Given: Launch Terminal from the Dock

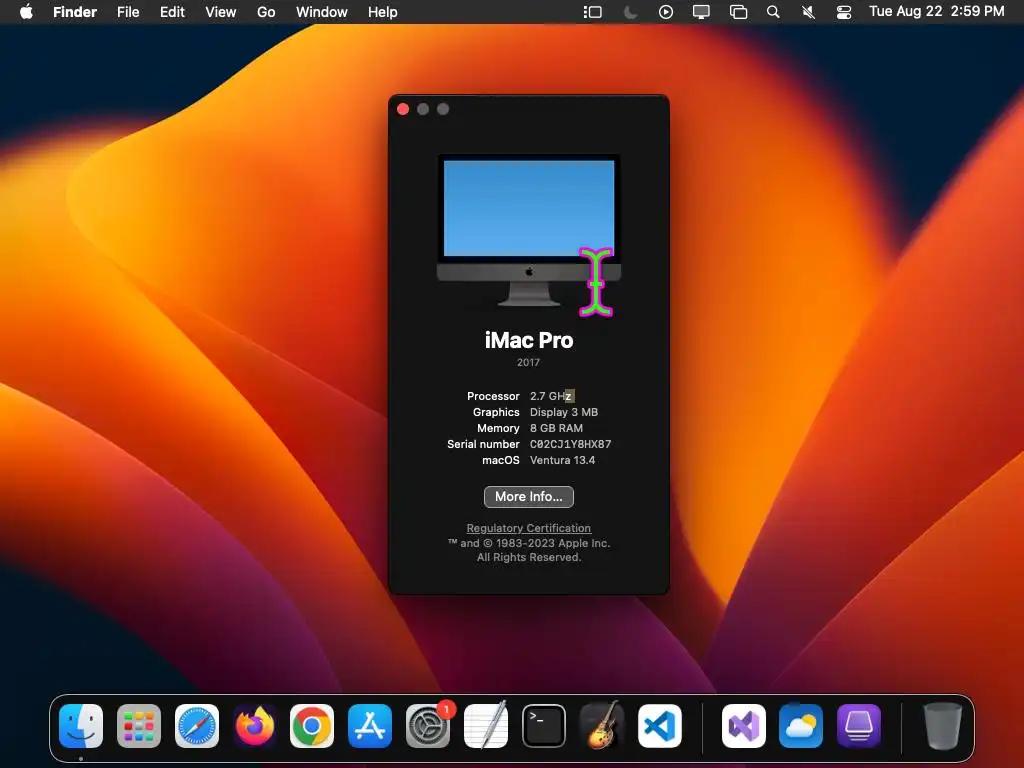Looking at the screenshot, I should click(x=543, y=726).
